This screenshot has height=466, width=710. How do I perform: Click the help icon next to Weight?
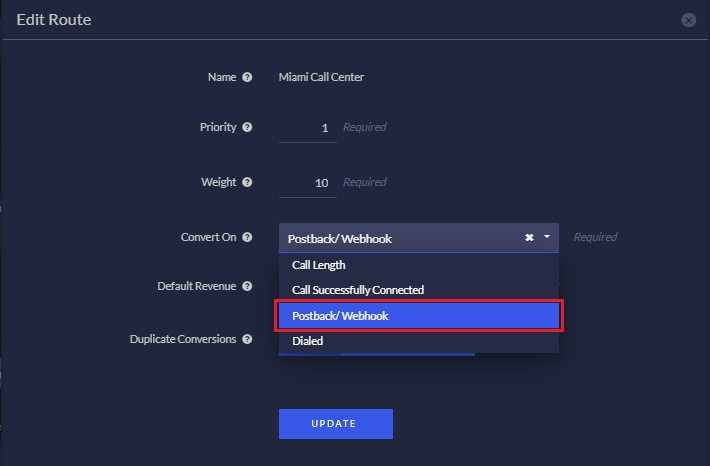(x=247, y=182)
